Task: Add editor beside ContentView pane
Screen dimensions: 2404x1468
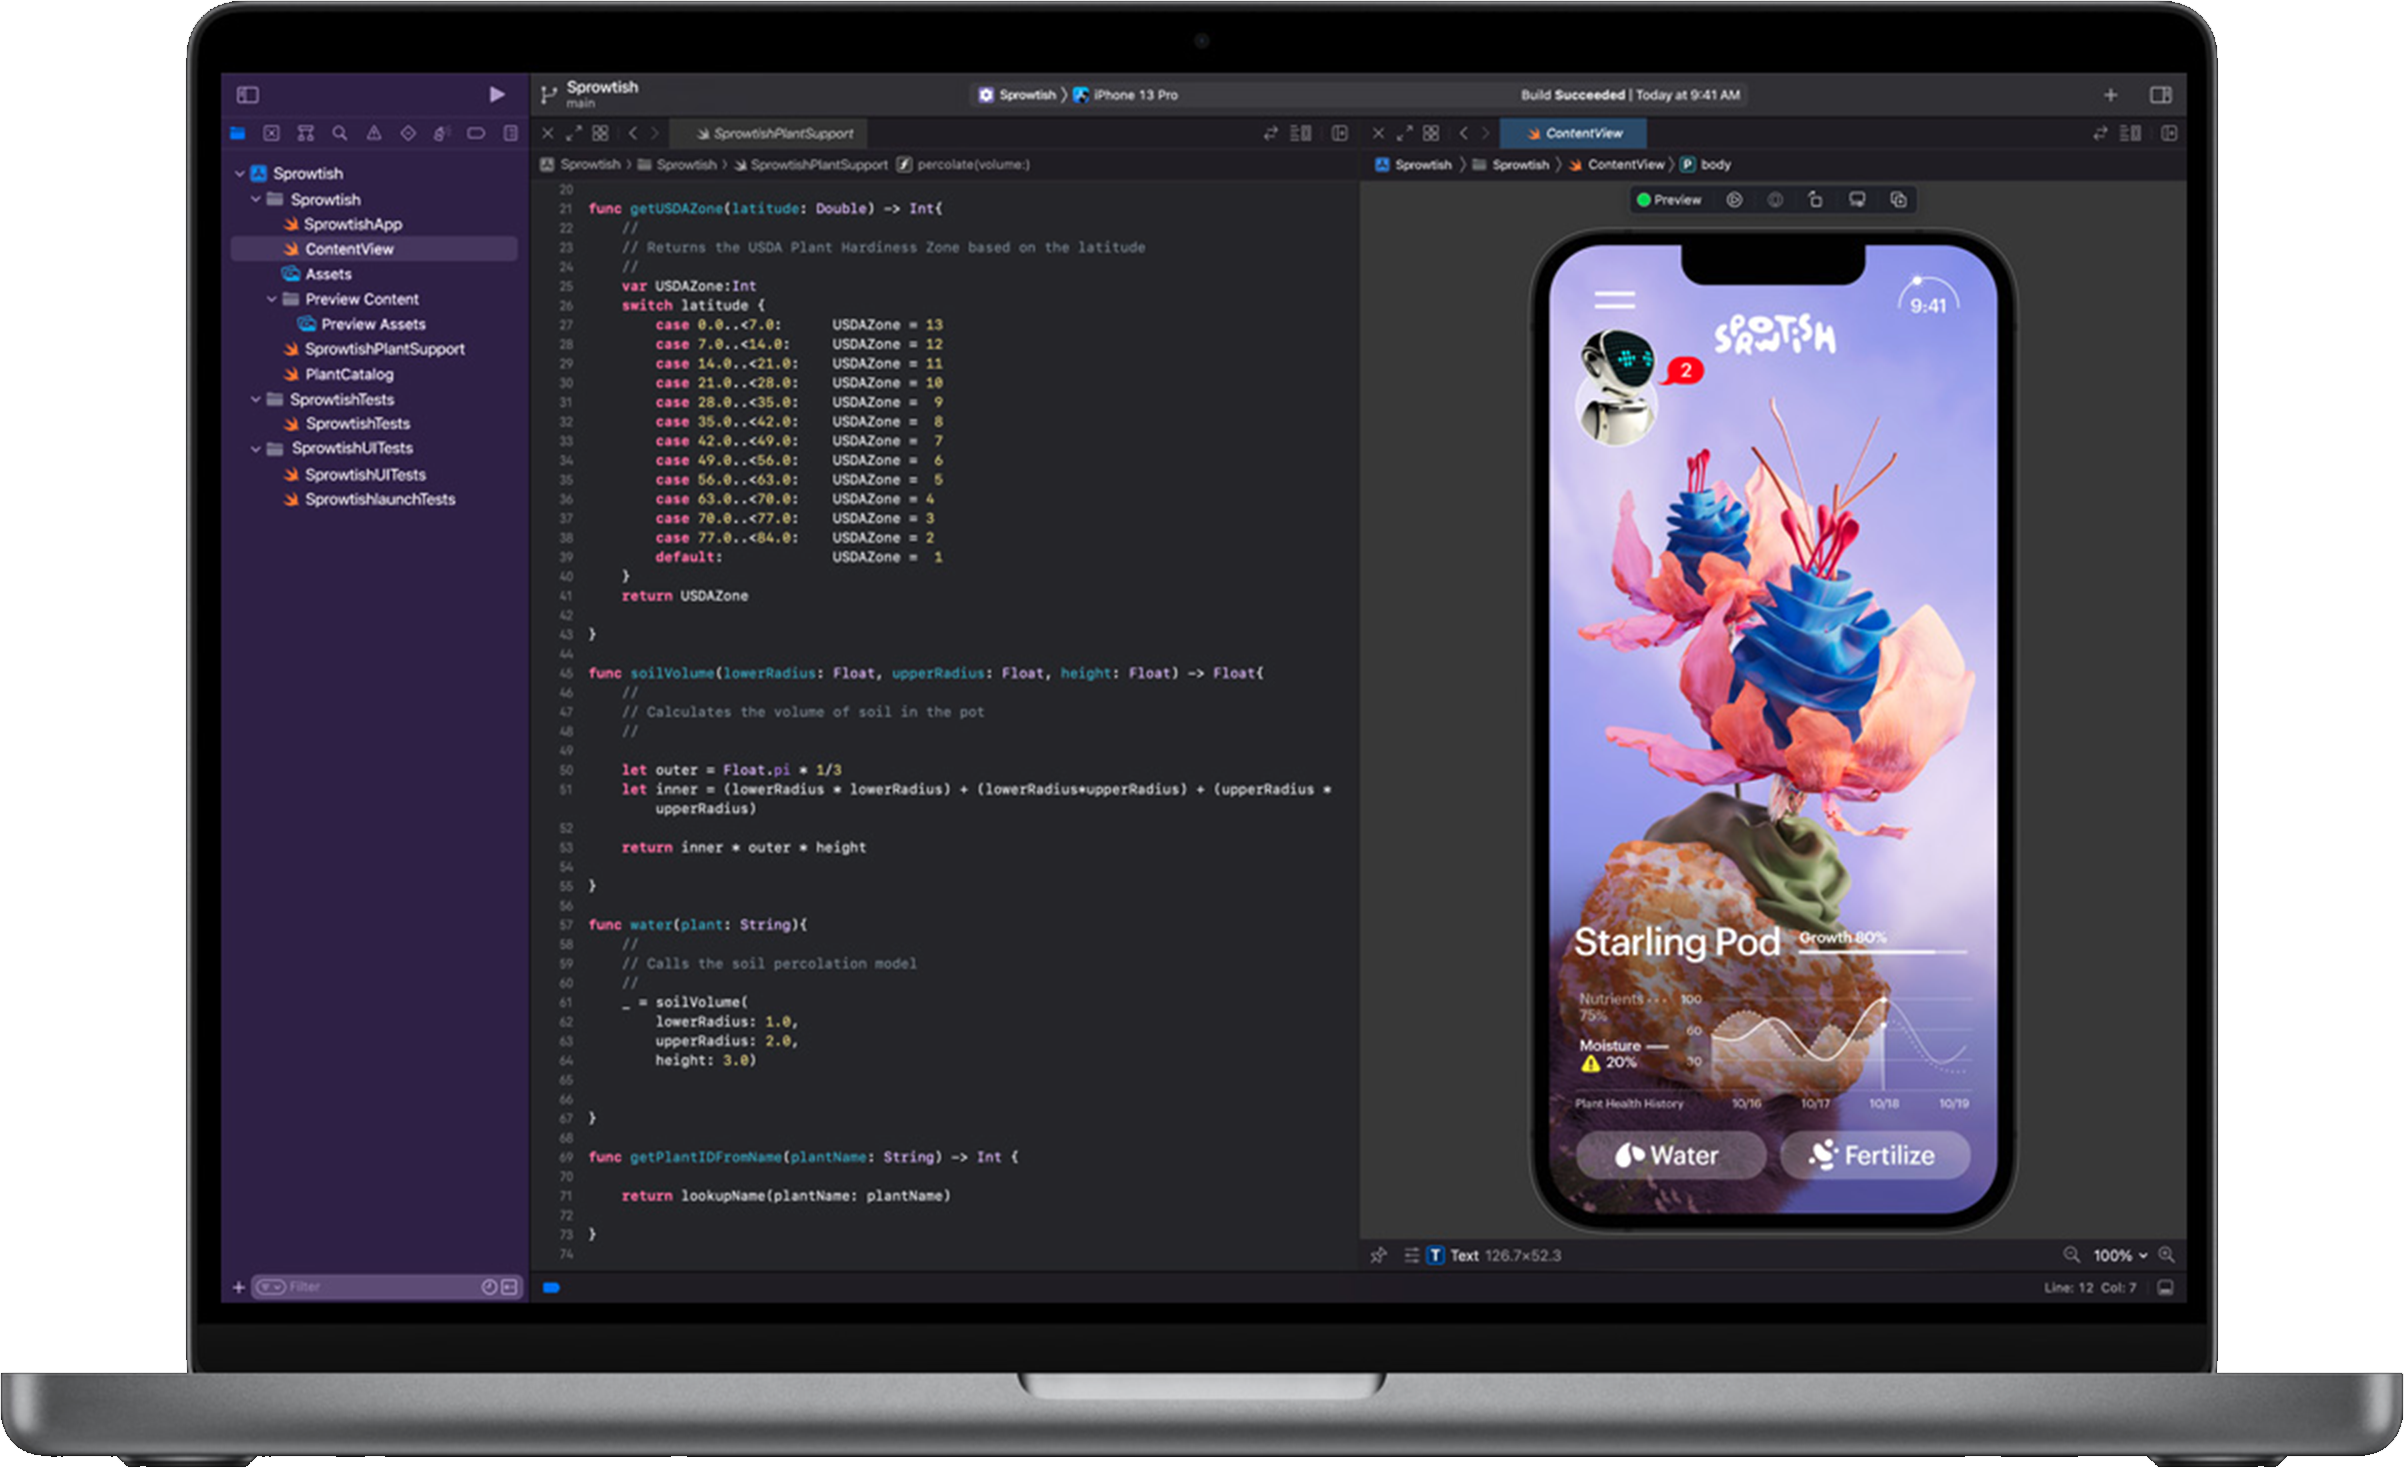Action: [x=2169, y=133]
